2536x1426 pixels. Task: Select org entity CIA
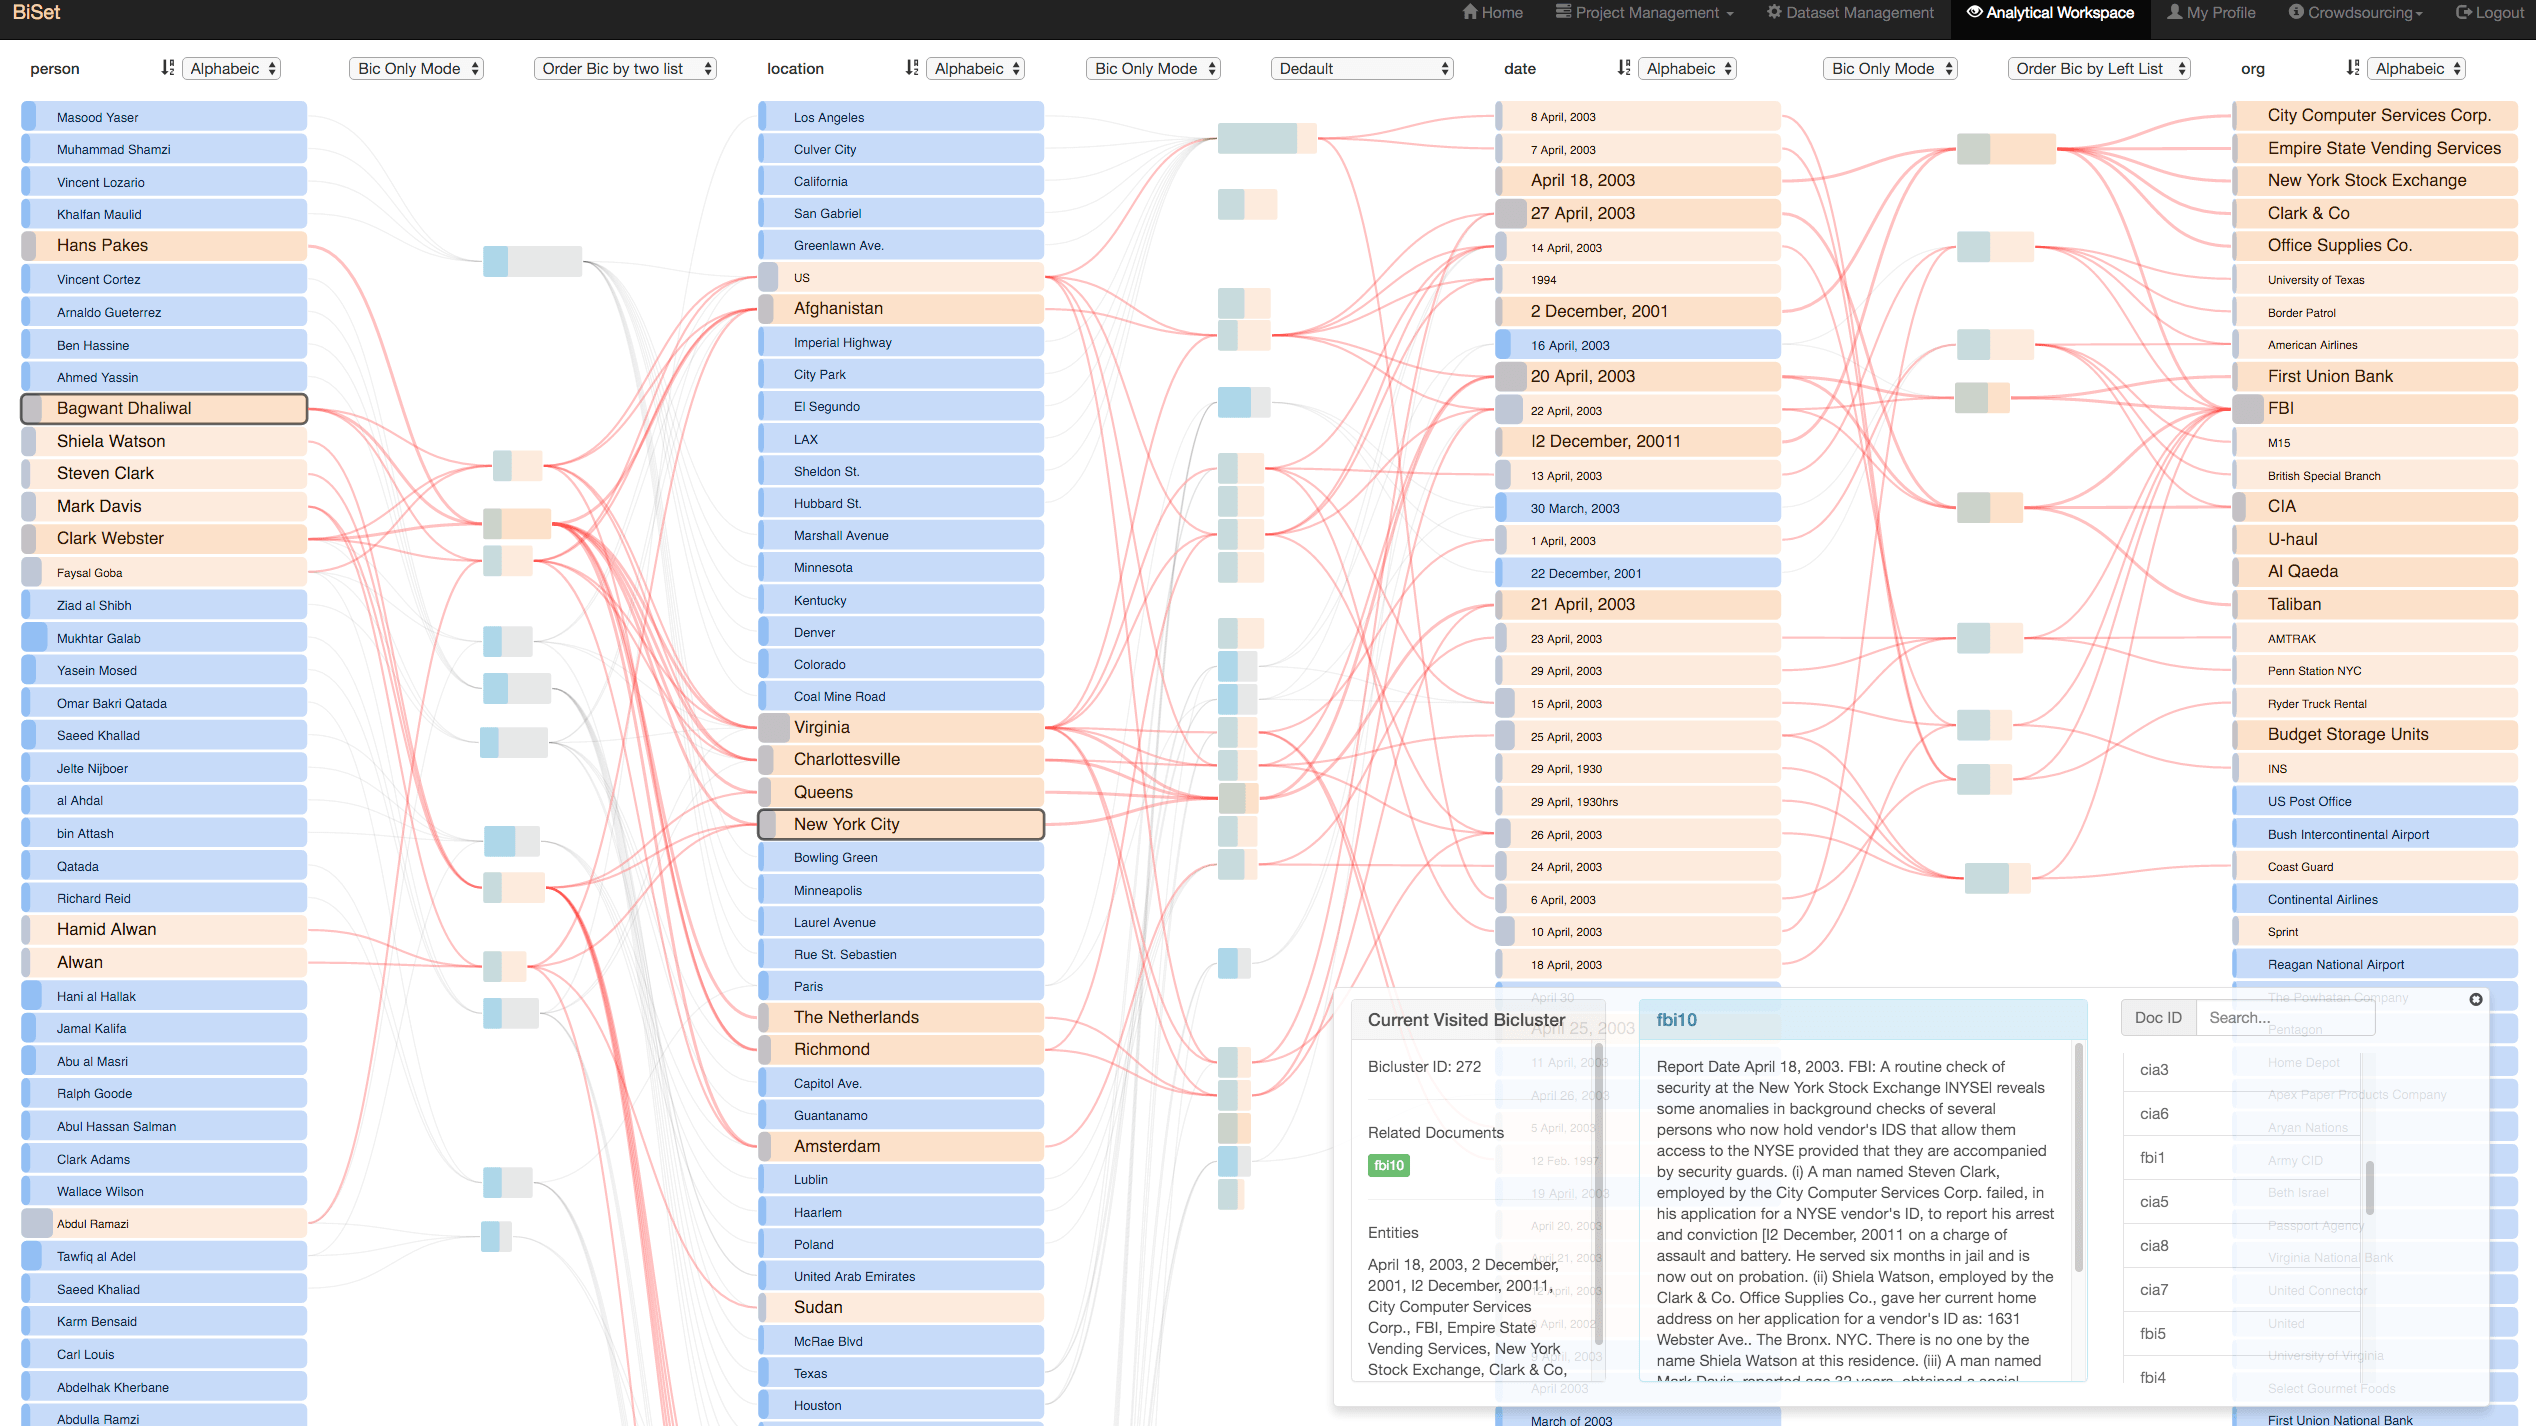pos(2375,506)
